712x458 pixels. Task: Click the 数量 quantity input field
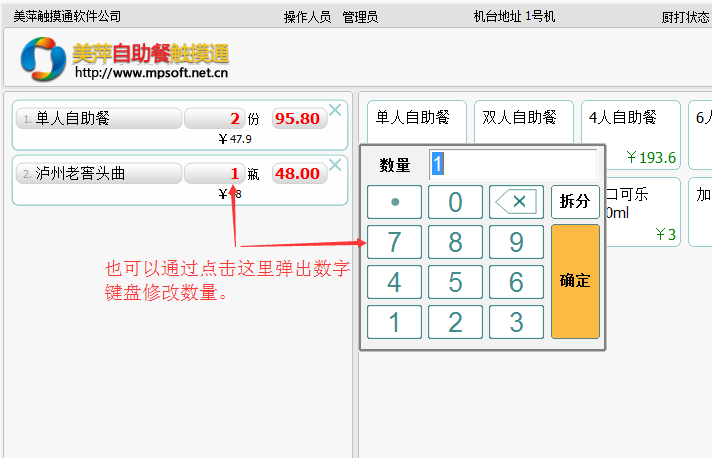pos(512,165)
